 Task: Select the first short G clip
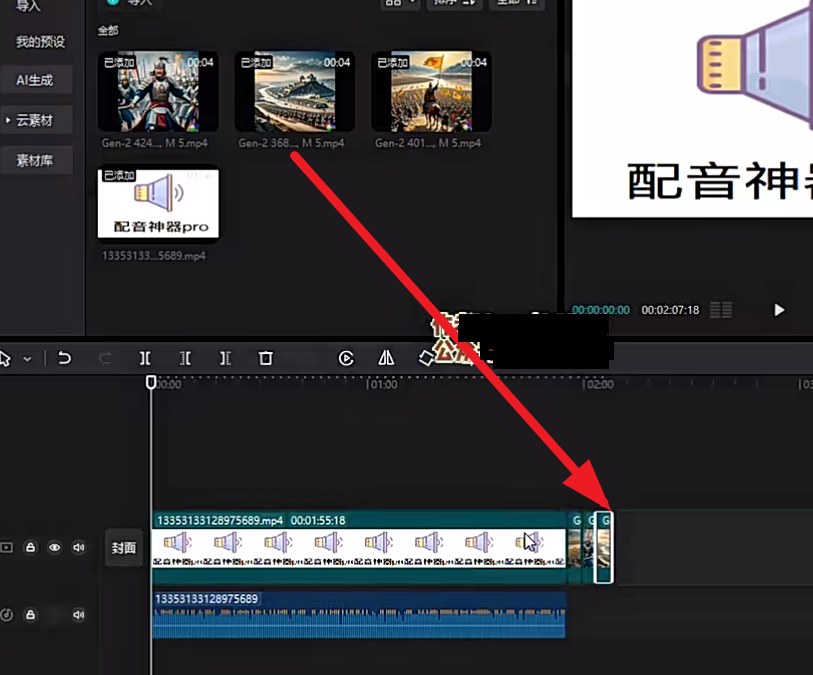(576, 547)
